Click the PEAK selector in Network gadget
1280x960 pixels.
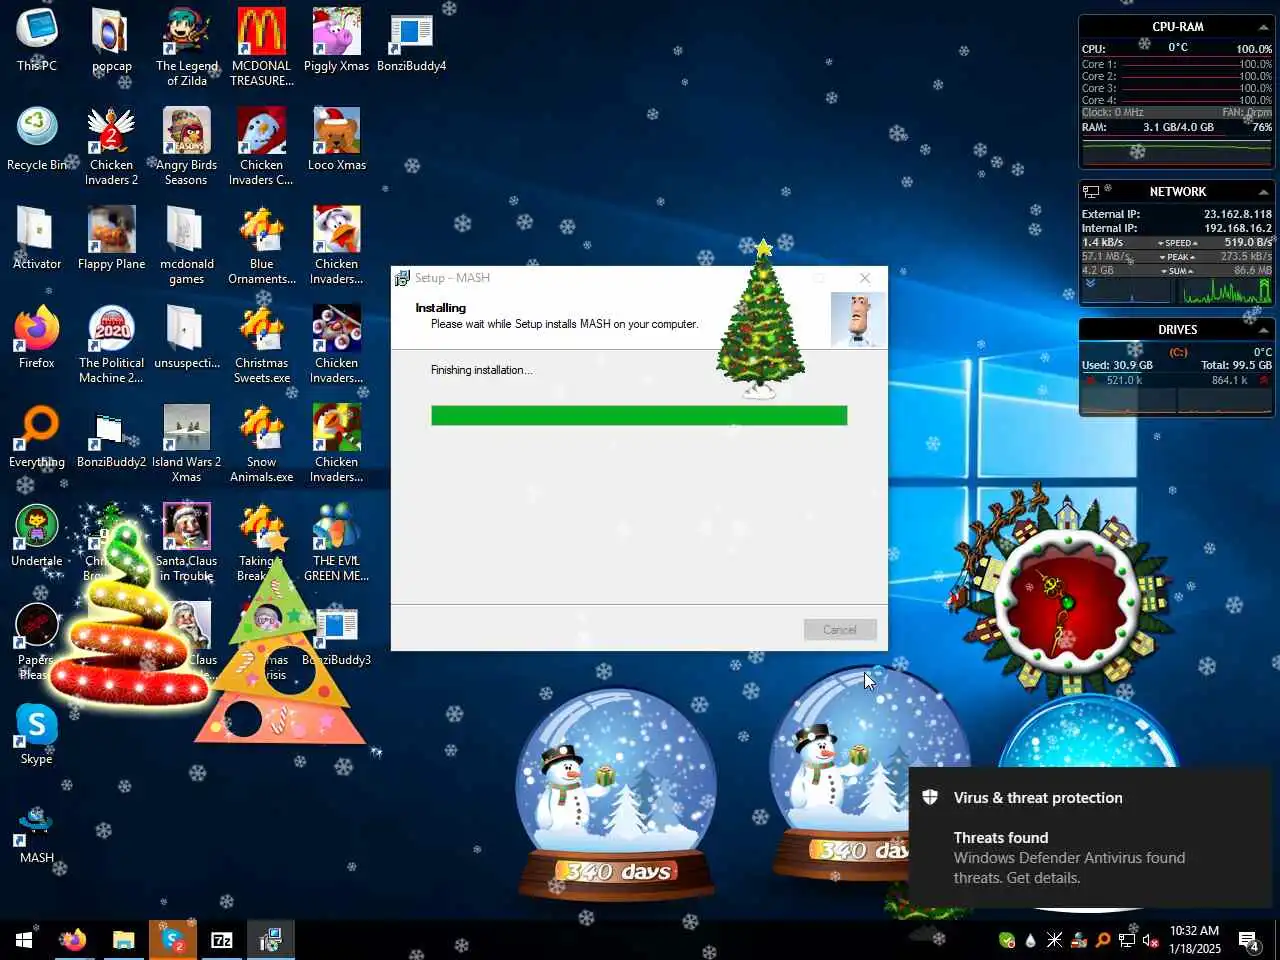tap(1177, 257)
